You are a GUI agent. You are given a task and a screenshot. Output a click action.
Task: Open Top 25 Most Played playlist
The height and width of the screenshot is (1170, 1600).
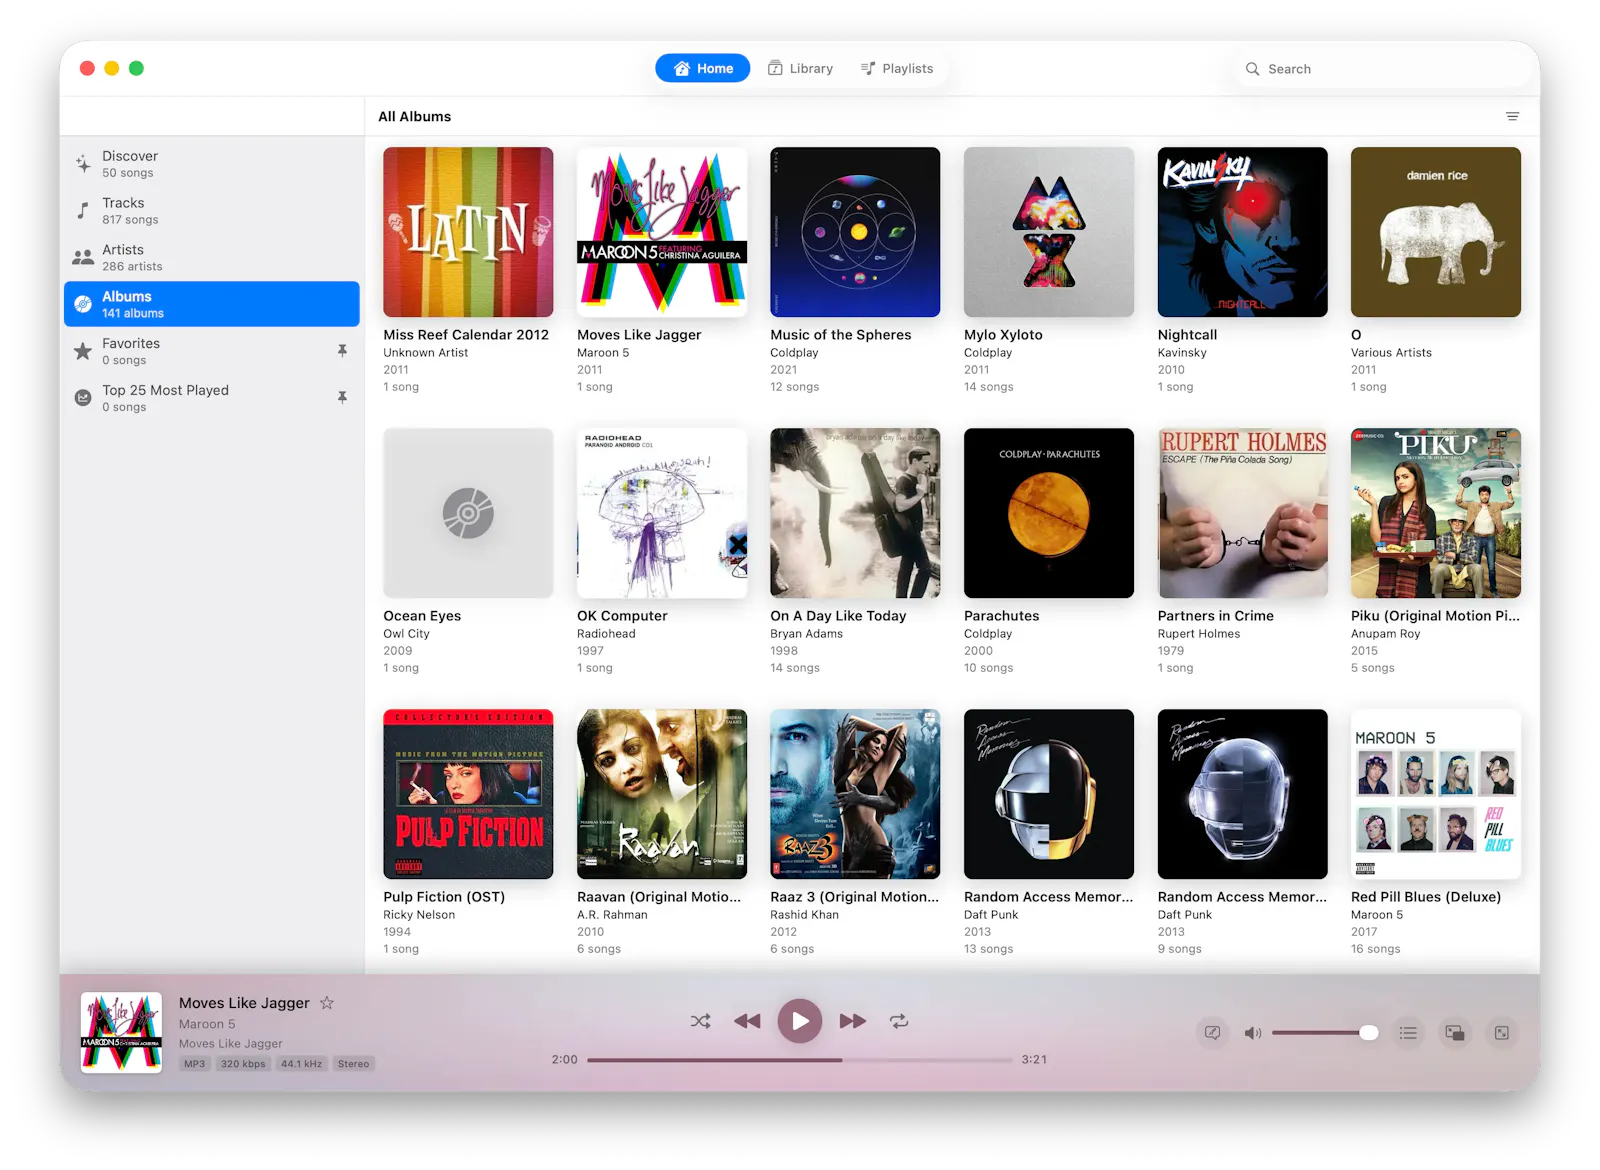[212, 398]
